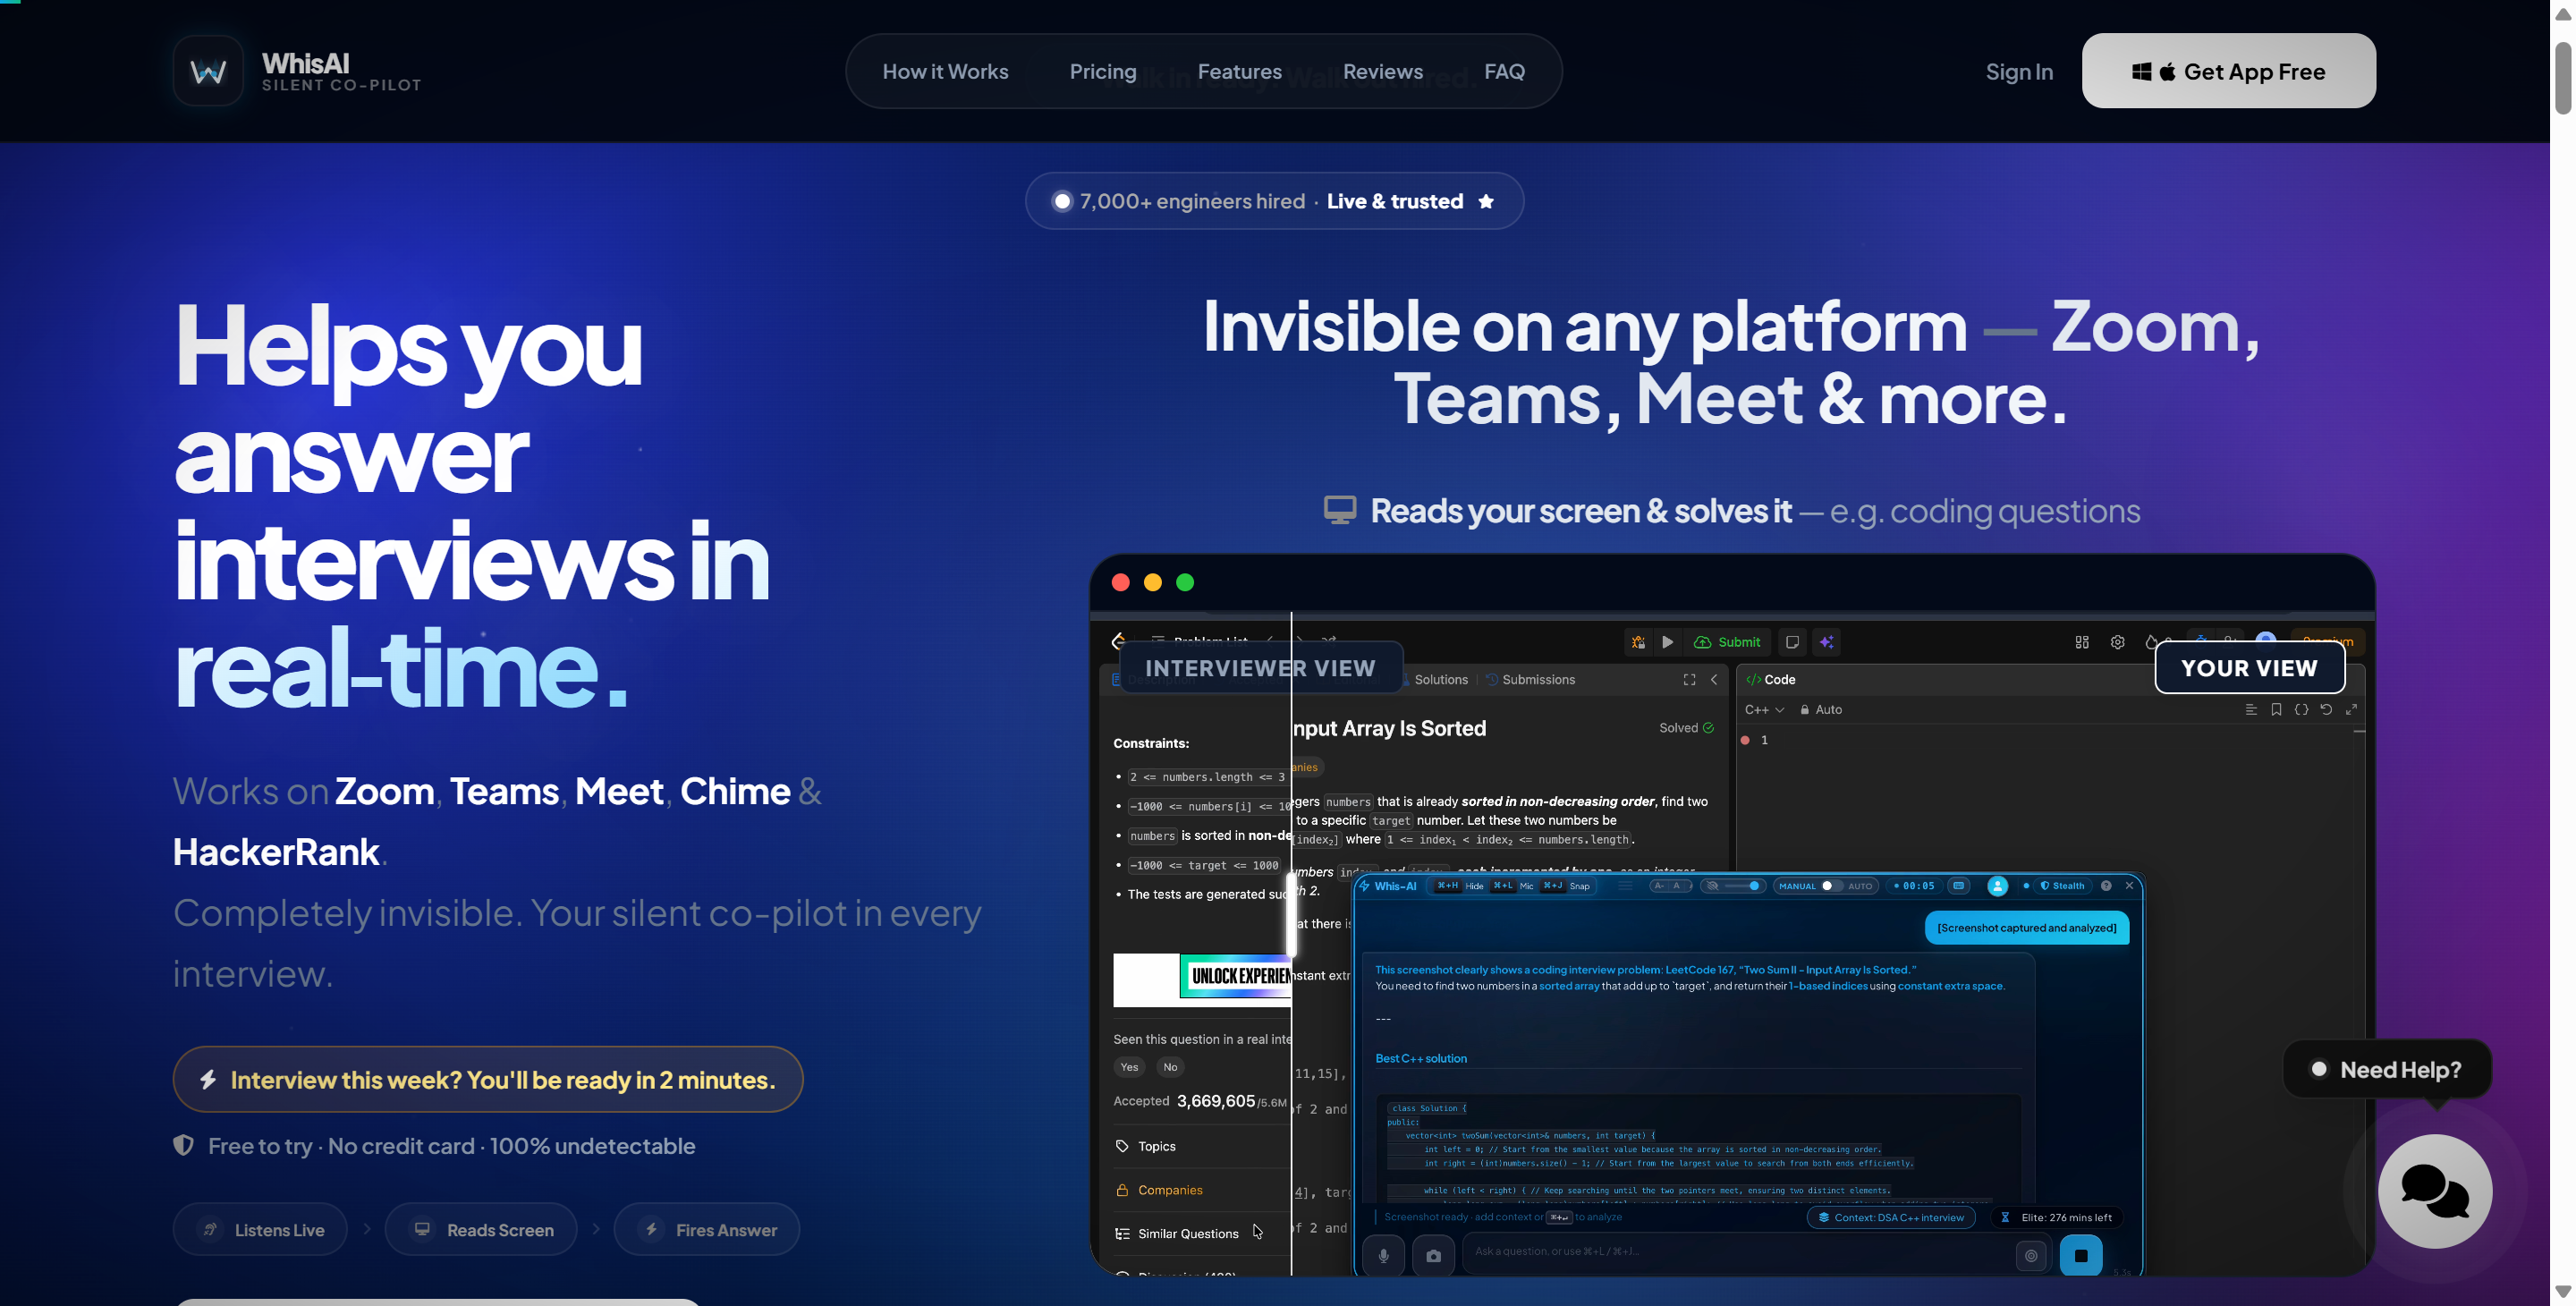
Task: Click the Interview this week banner button
Action: 488,1079
